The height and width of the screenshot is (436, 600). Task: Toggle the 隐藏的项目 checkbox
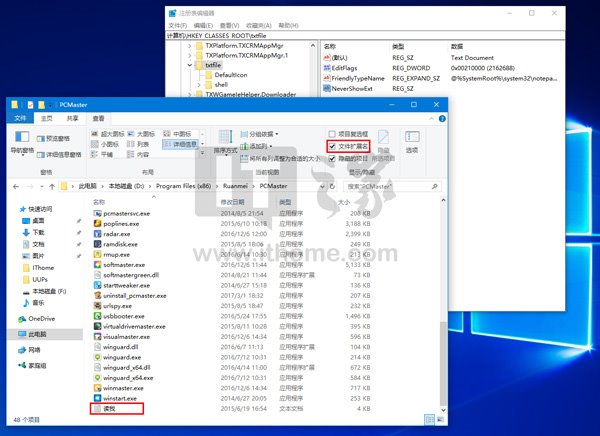(x=332, y=158)
